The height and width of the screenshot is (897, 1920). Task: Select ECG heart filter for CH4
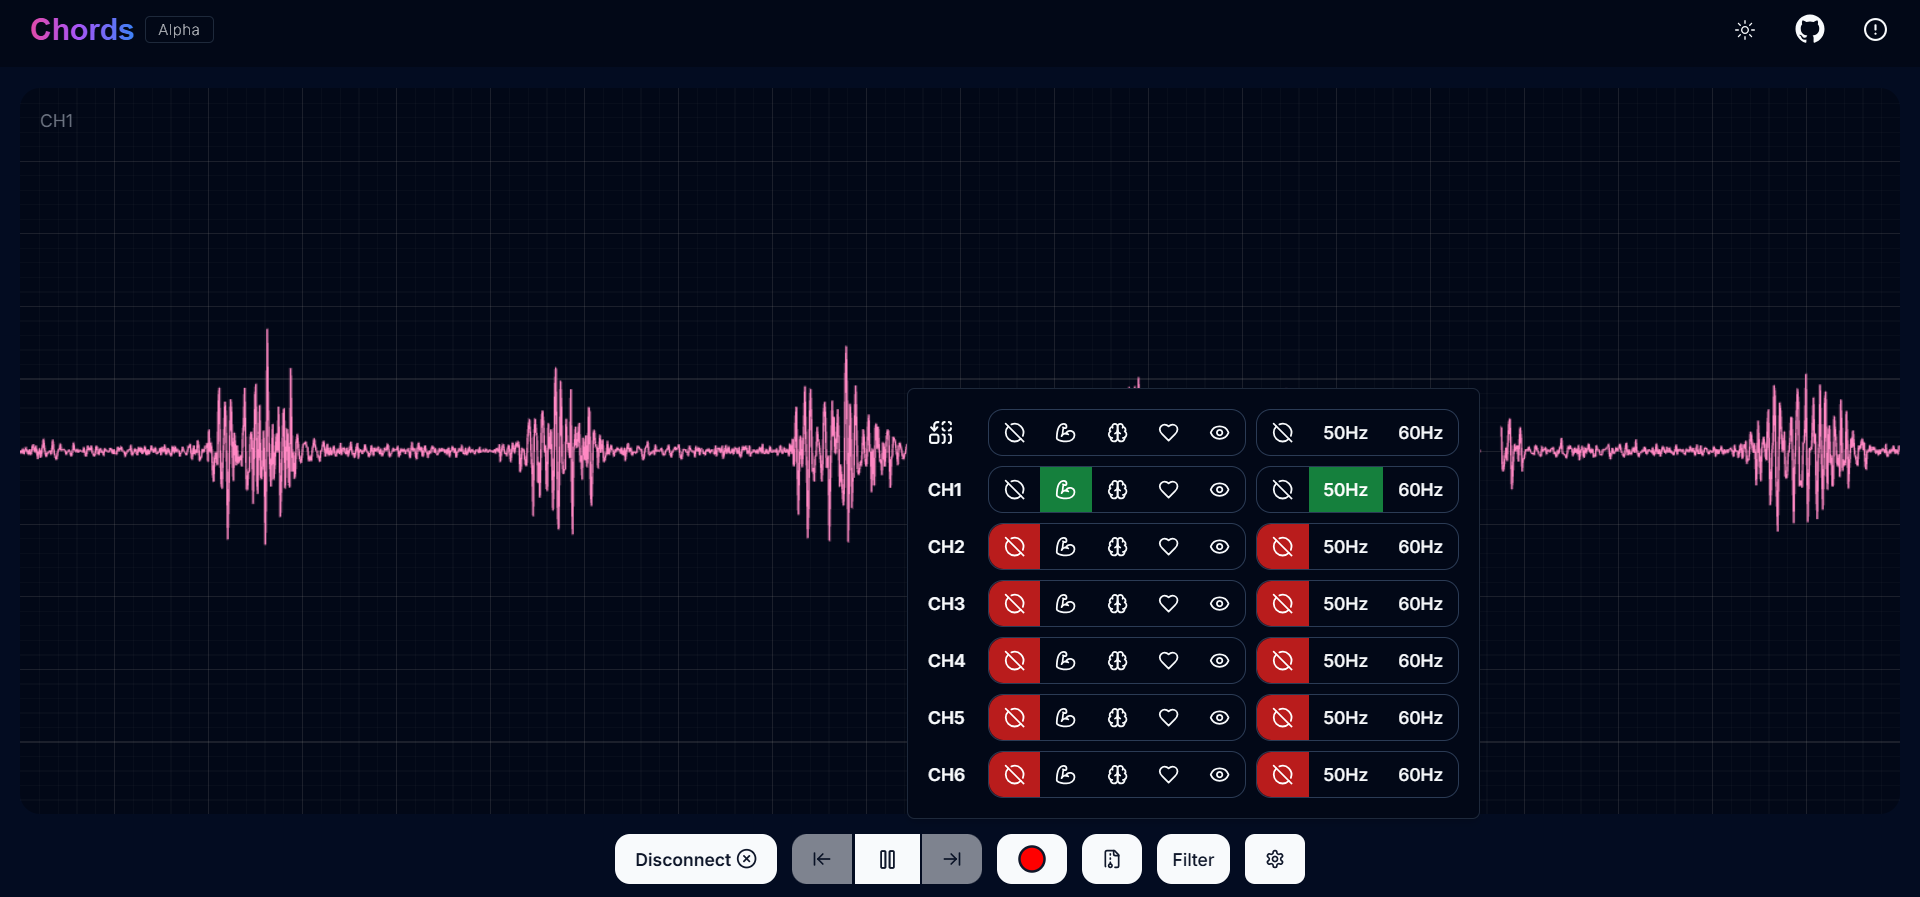[x=1169, y=661]
